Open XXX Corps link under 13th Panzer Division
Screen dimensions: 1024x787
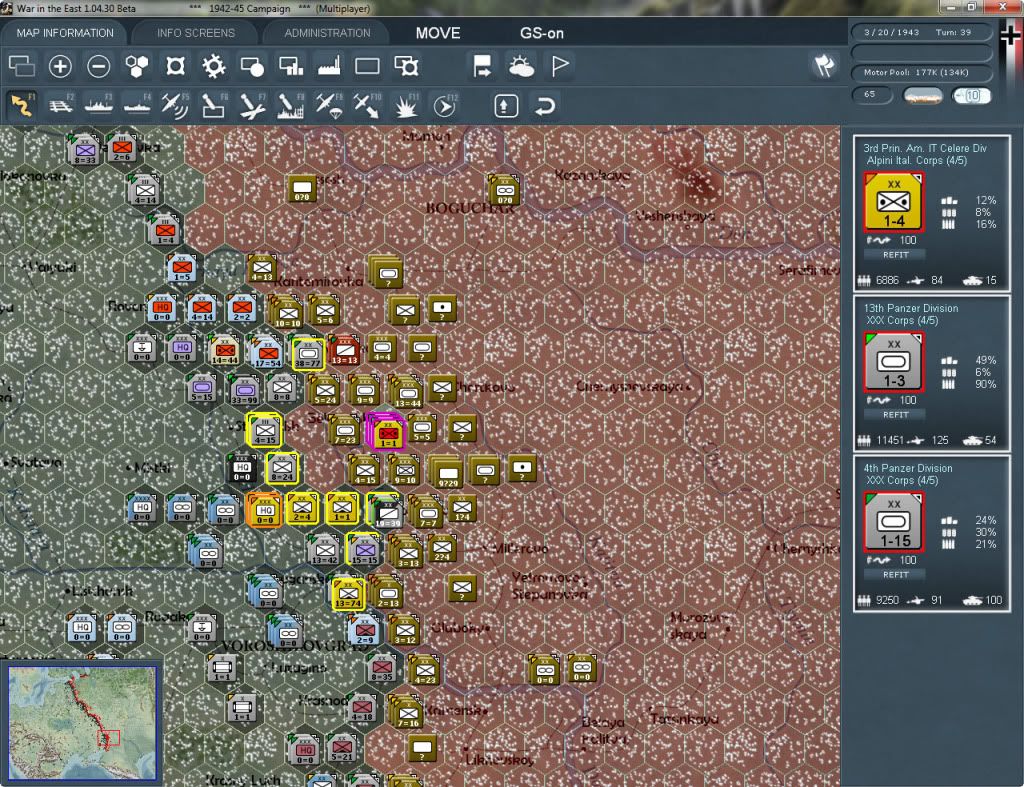(x=902, y=321)
